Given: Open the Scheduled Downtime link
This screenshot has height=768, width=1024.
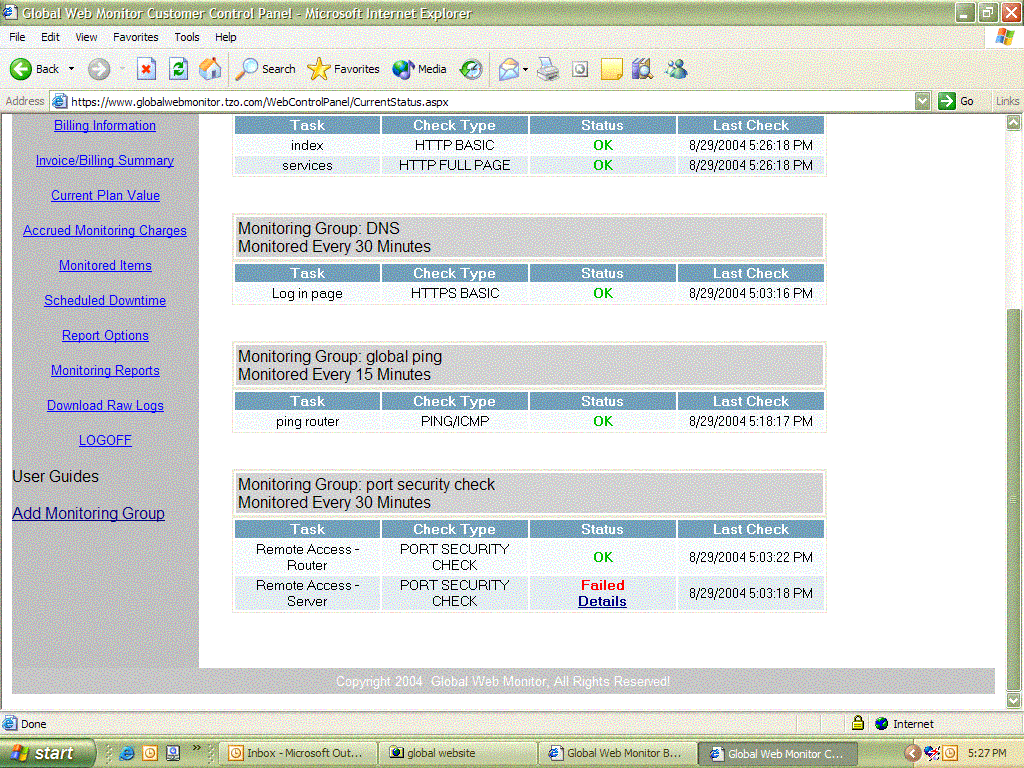Looking at the screenshot, I should pyautogui.click(x=105, y=300).
